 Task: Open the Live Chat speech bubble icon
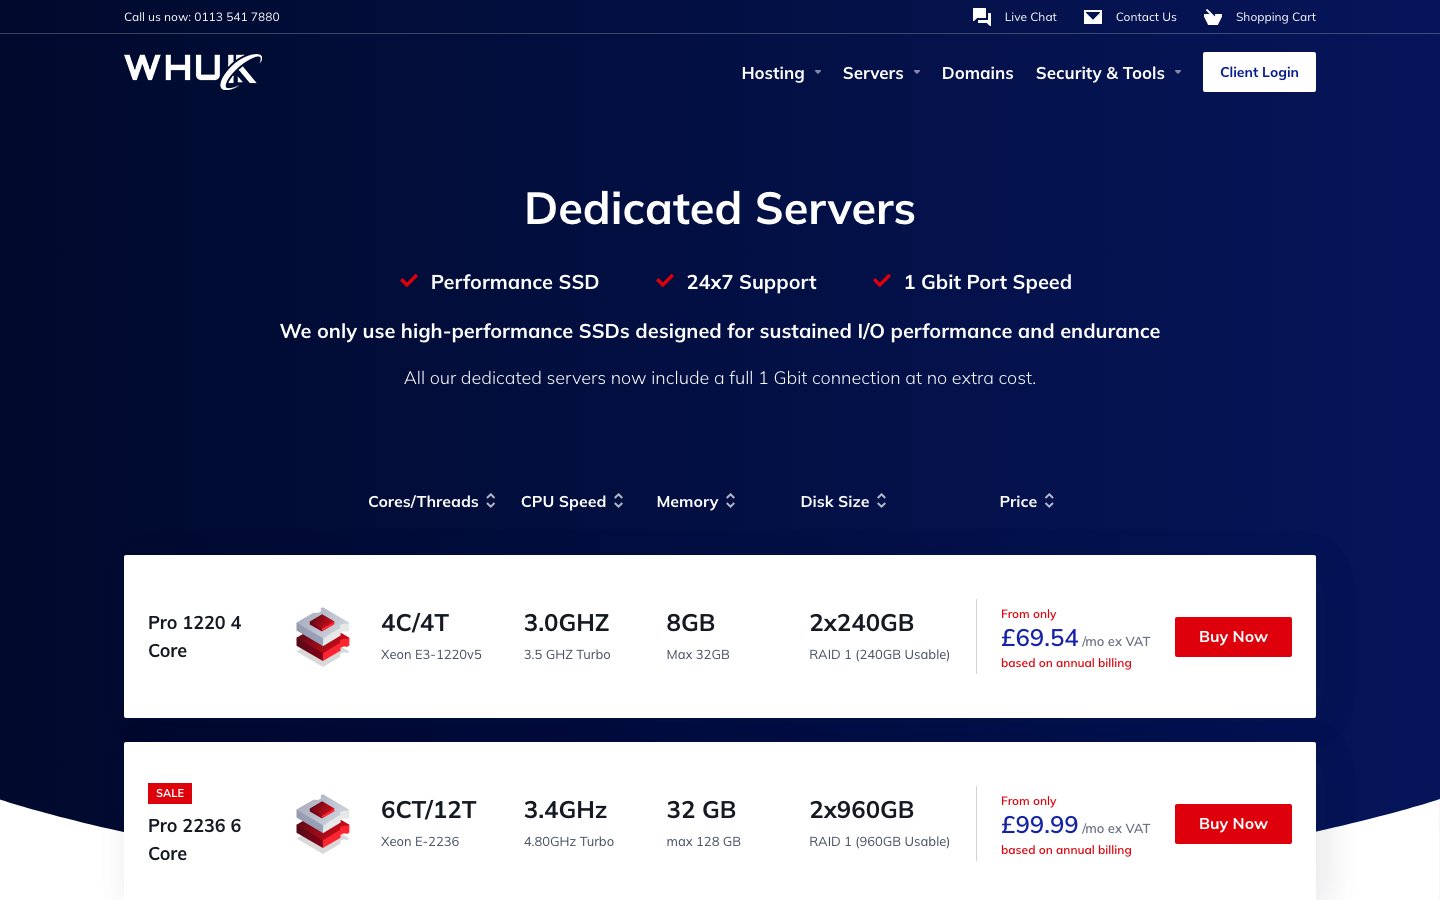coord(982,17)
